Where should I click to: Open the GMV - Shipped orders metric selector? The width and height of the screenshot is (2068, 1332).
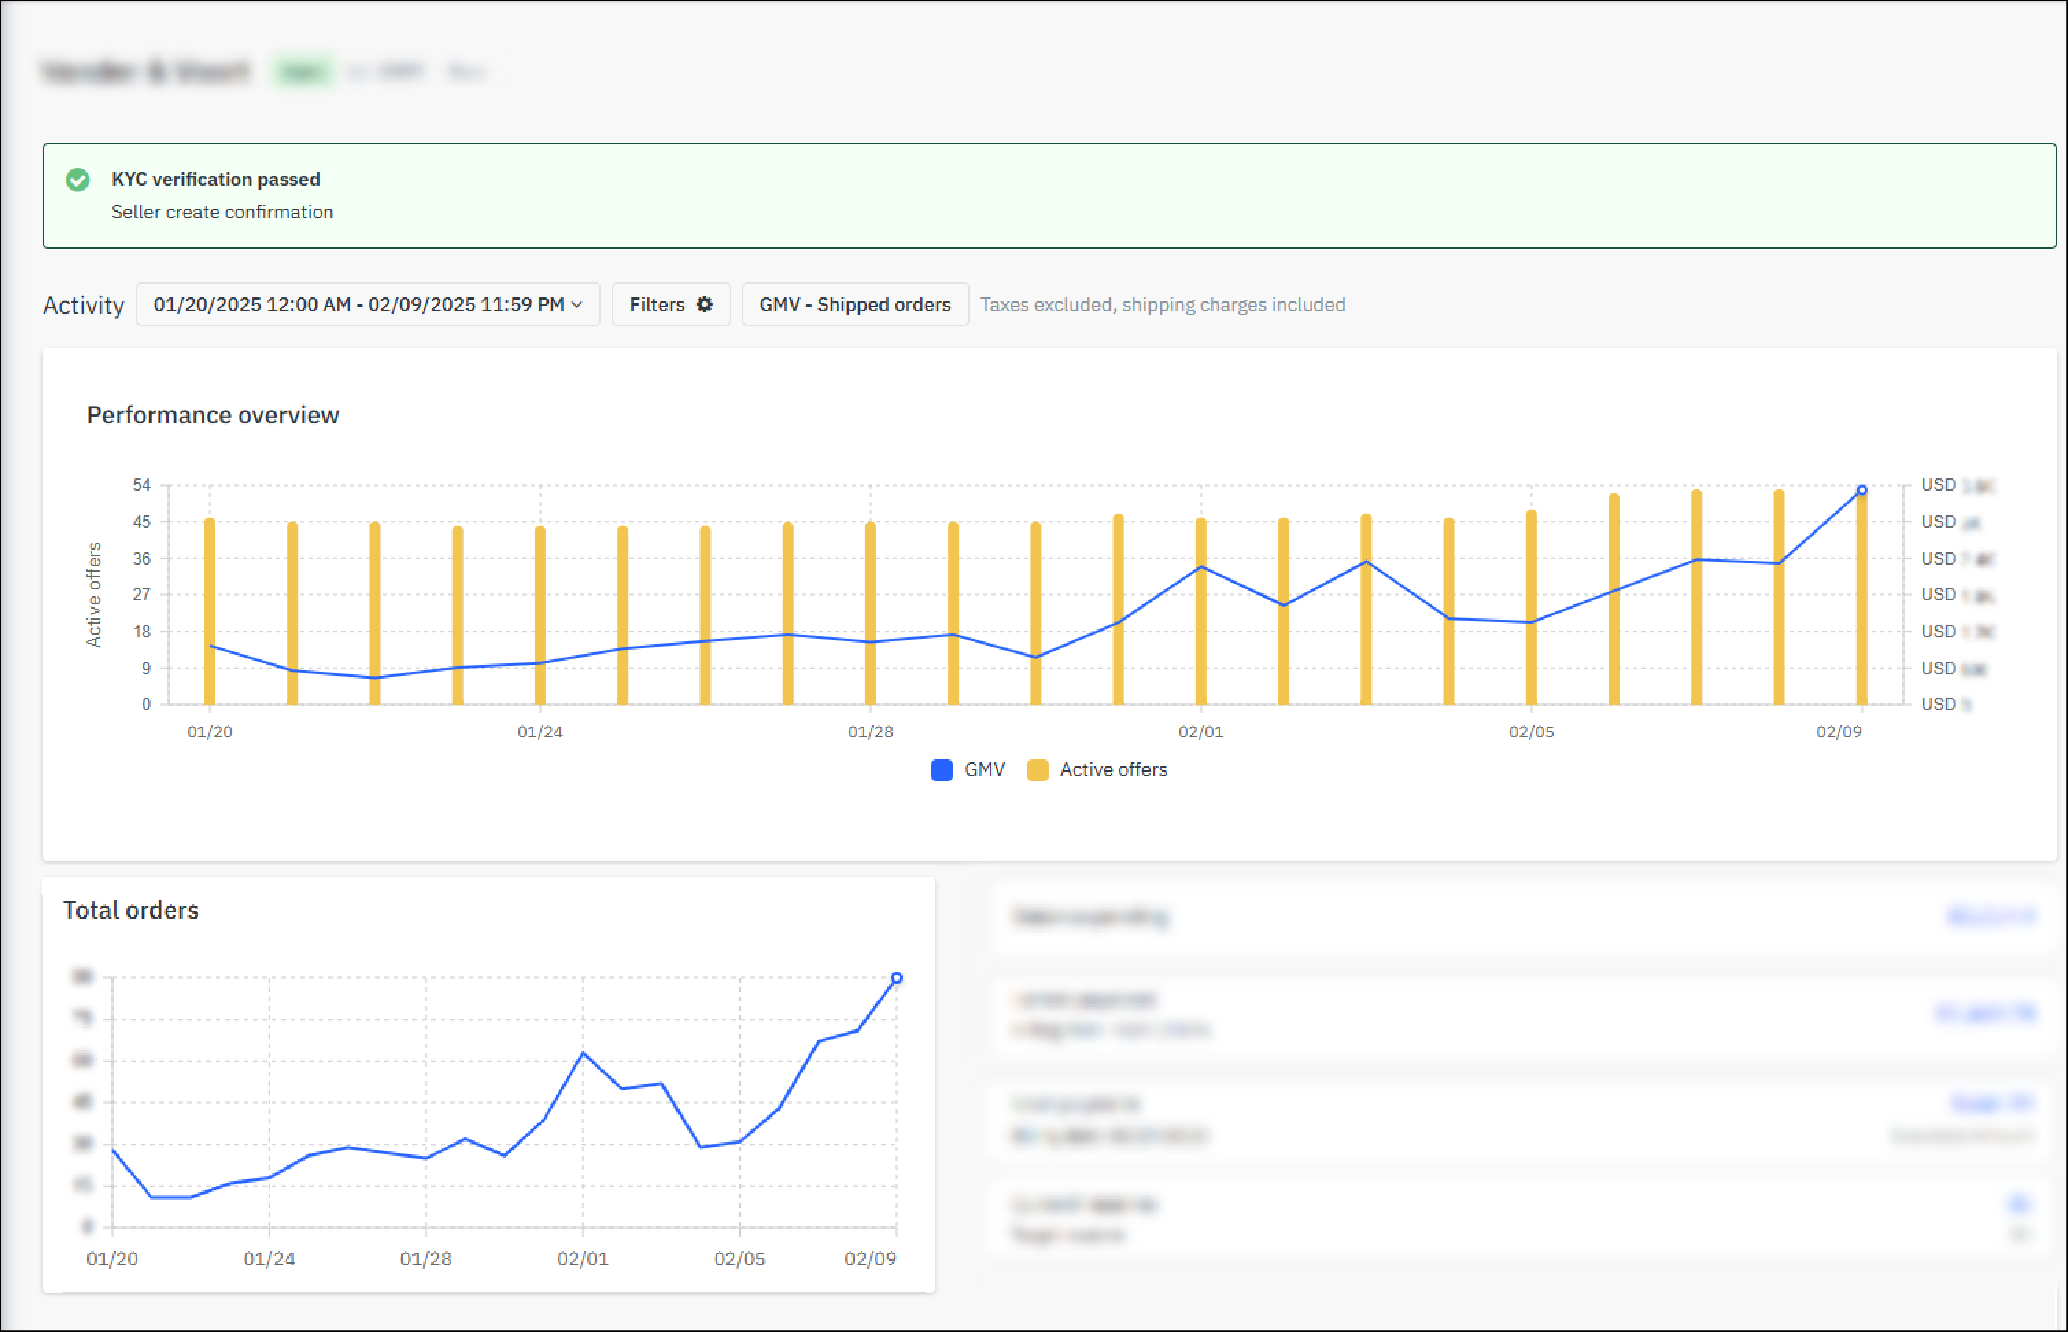click(855, 304)
